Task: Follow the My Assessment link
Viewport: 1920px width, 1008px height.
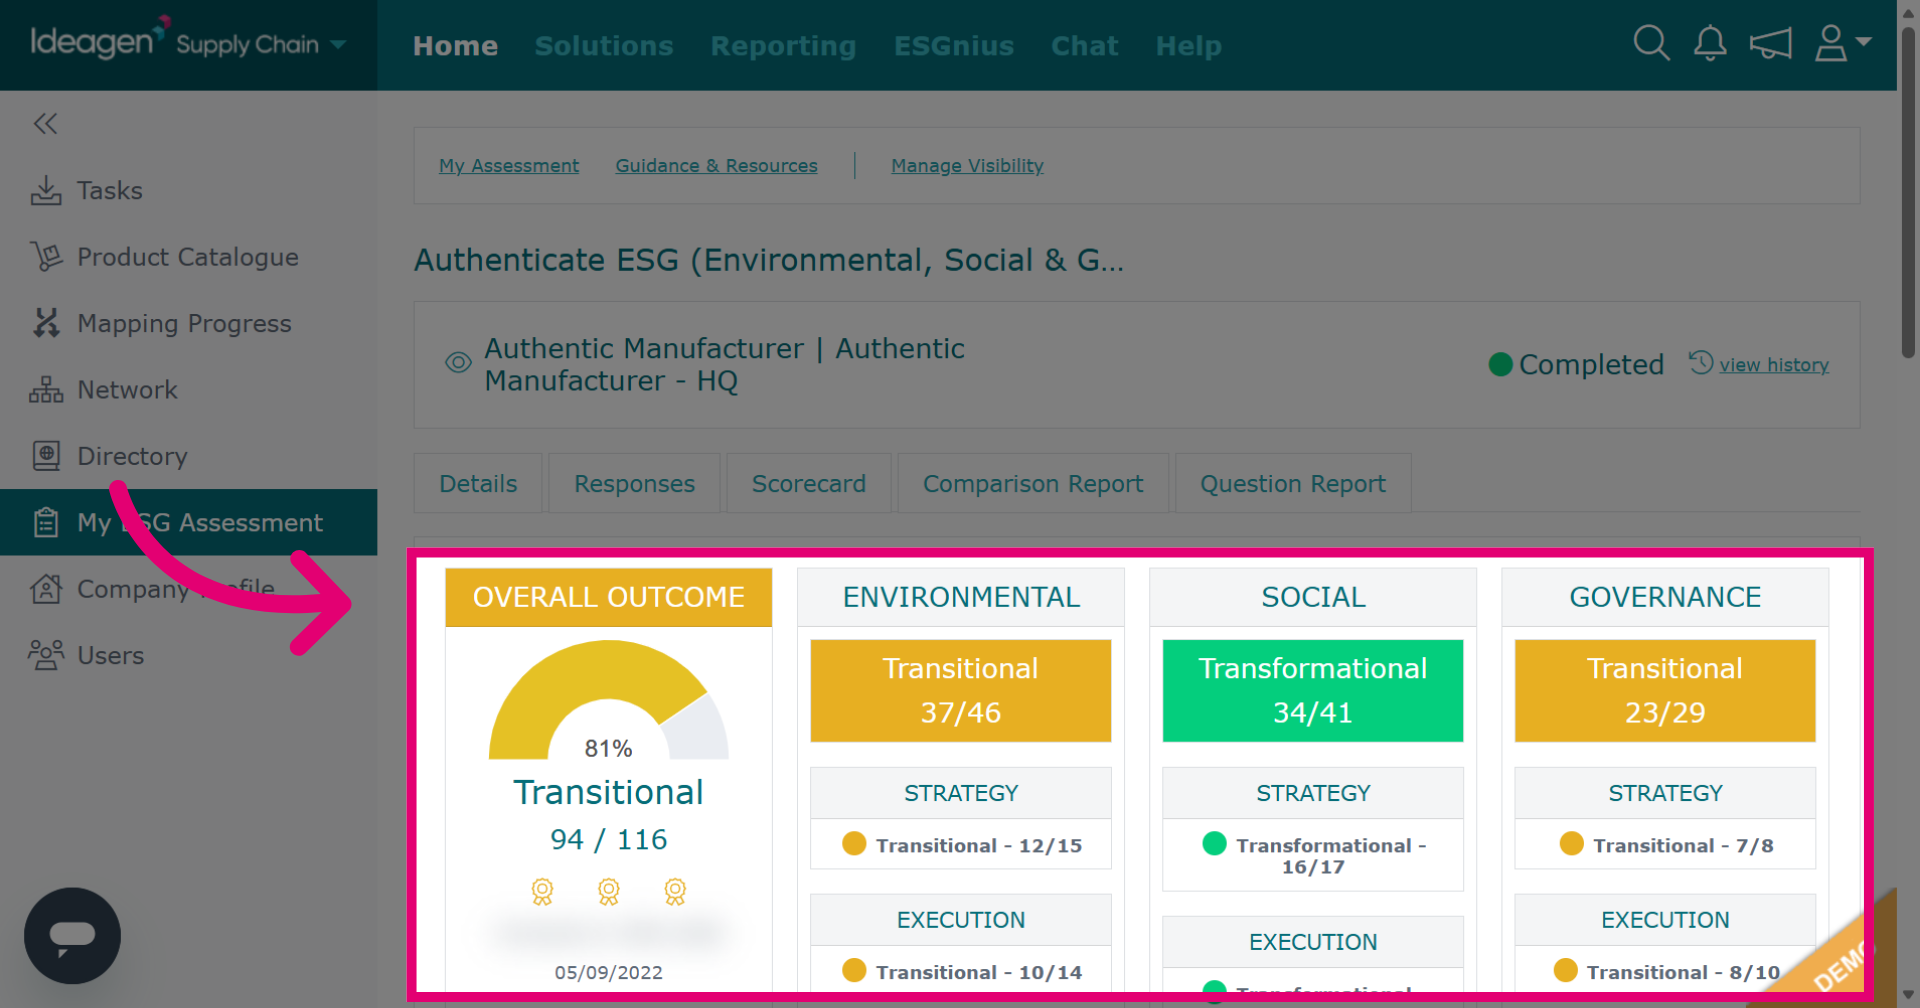Action: [x=509, y=166]
